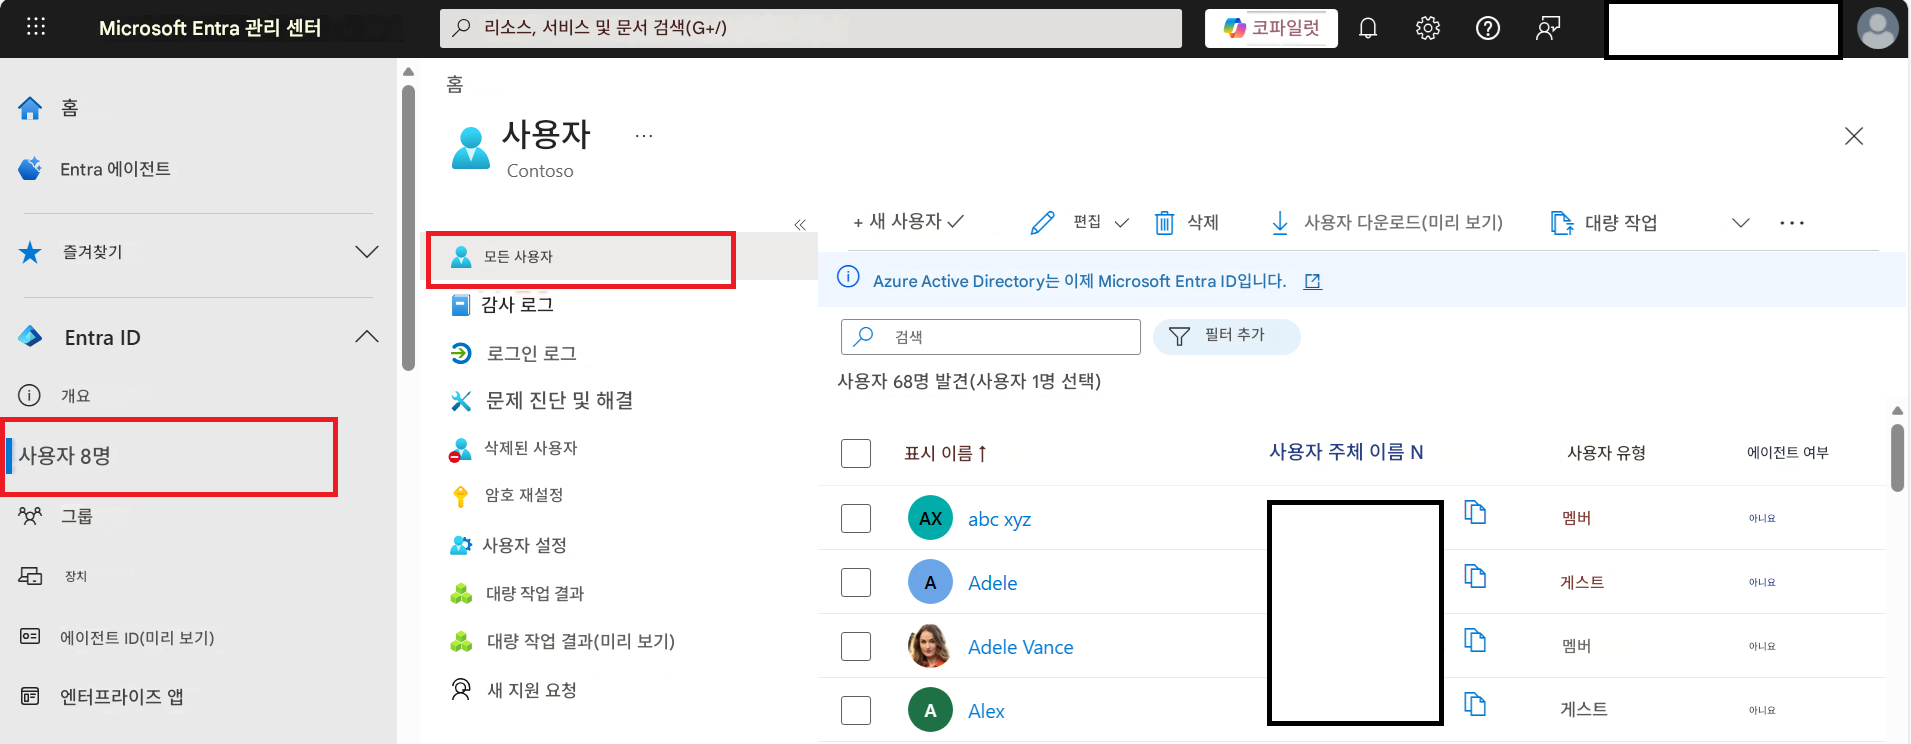Open notifications bell icon

click(x=1368, y=28)
